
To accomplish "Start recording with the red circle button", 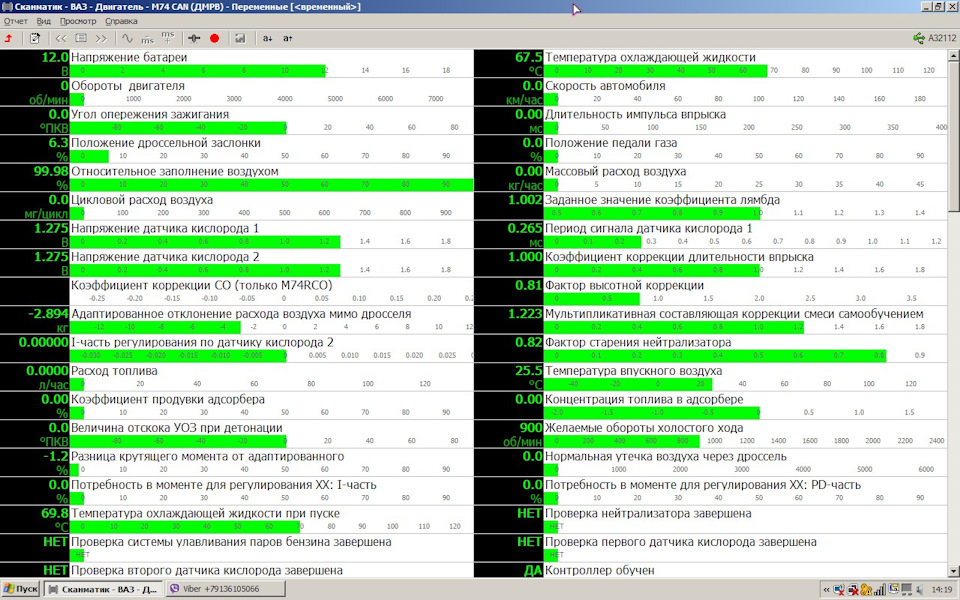I will coord(214,38).
